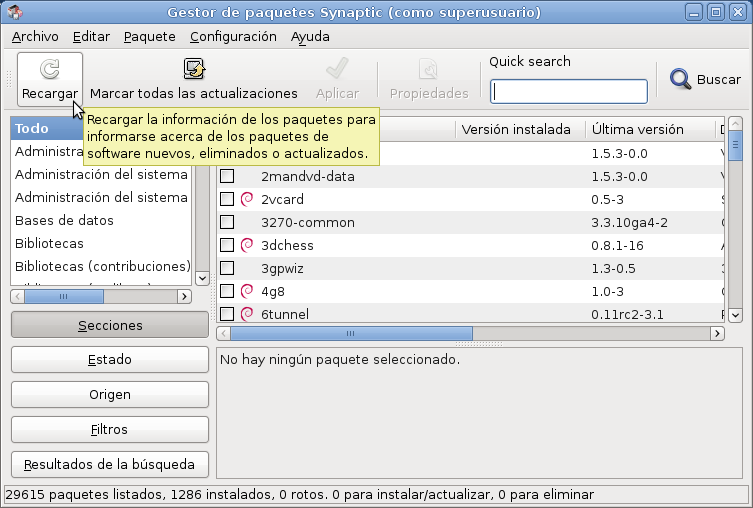The height and width of the screenshot is (508, 753).
Task: Click Debian swirl icon next to 4g8
Action: 247,291
